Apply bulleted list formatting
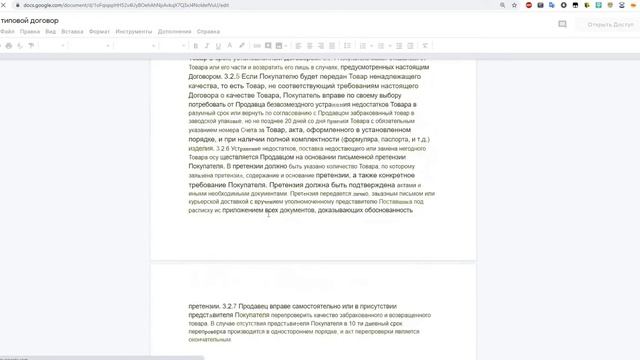The image size is (640, 360). [x=381, y=46]
